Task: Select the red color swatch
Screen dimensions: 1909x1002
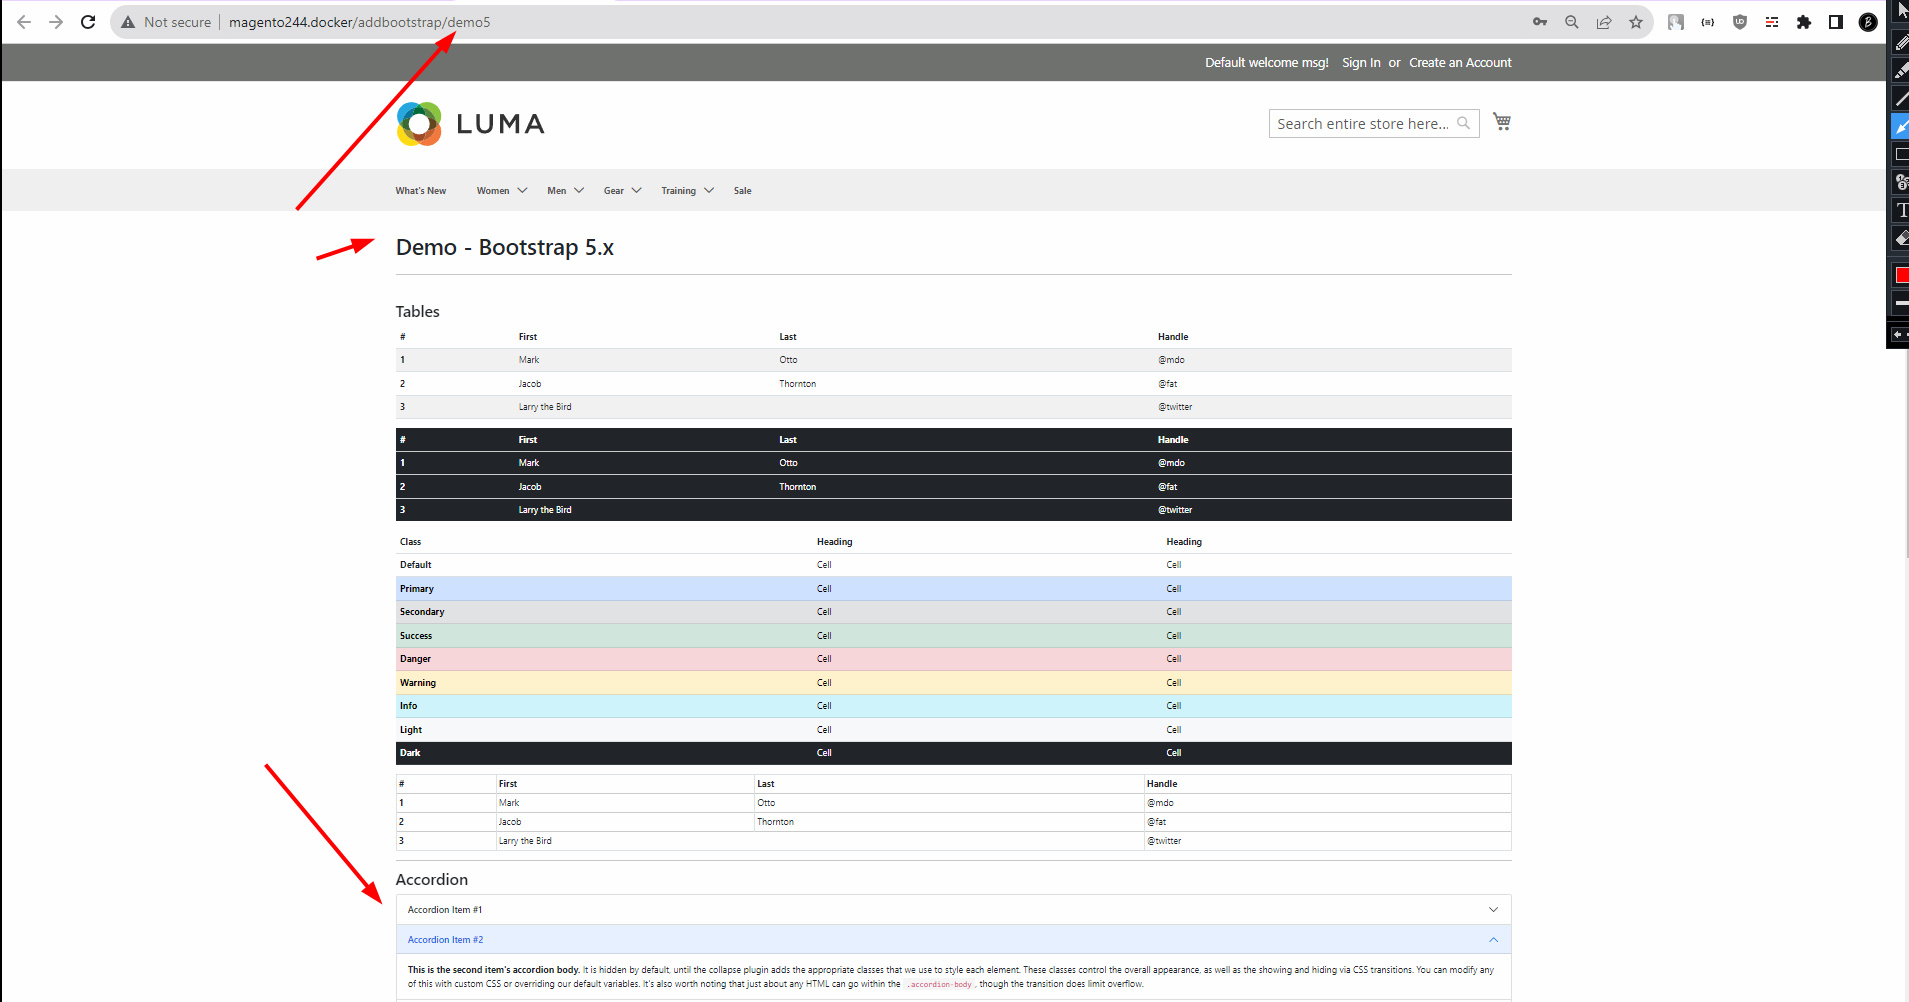Action: (1901, 273)
